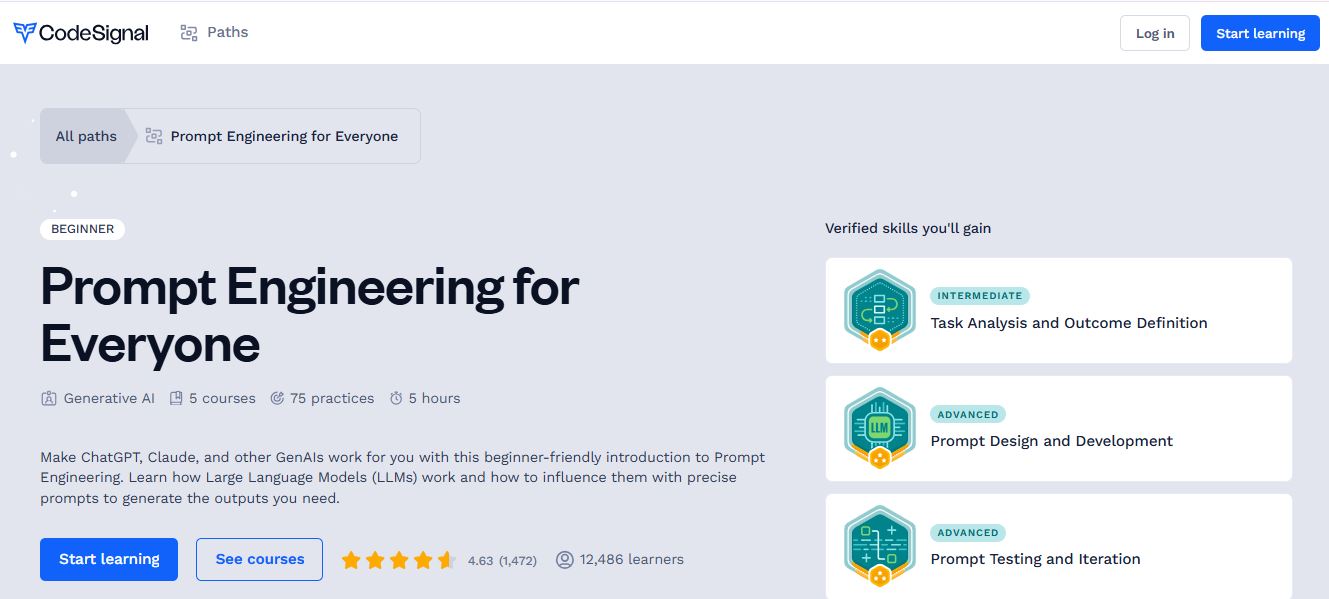Go back to All paths breadcrumb
This screenshot has width=1329, height=599.
coord(86,136)
